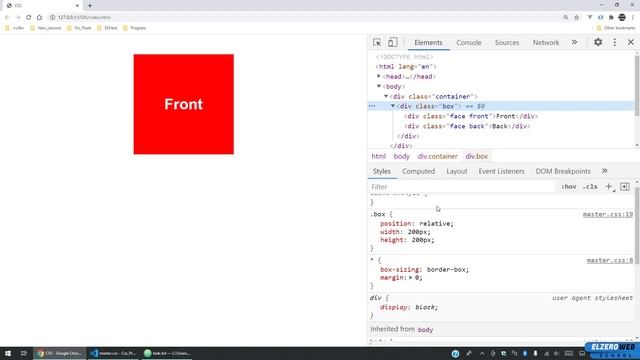The height and width of the screenshot is (360, 640).
Task: Open the Task View taskbar icon
Action: (24, 353)
